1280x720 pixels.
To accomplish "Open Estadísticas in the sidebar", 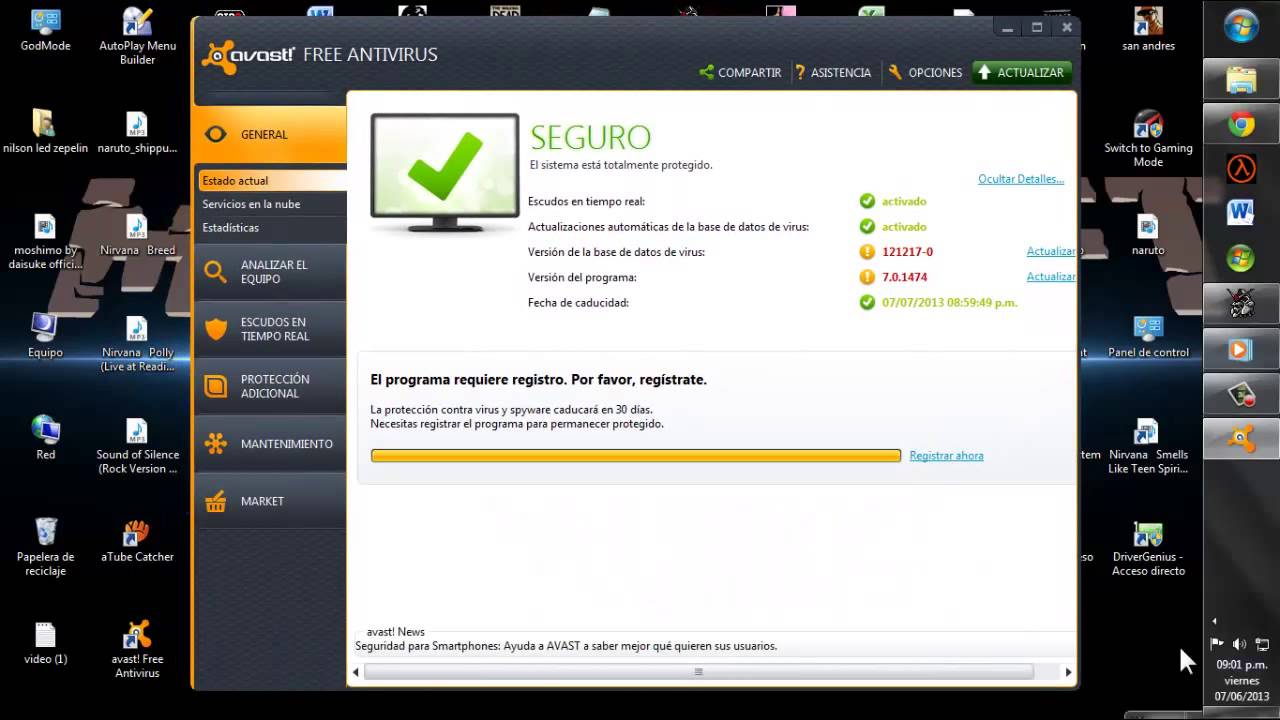I will (230, 227).
